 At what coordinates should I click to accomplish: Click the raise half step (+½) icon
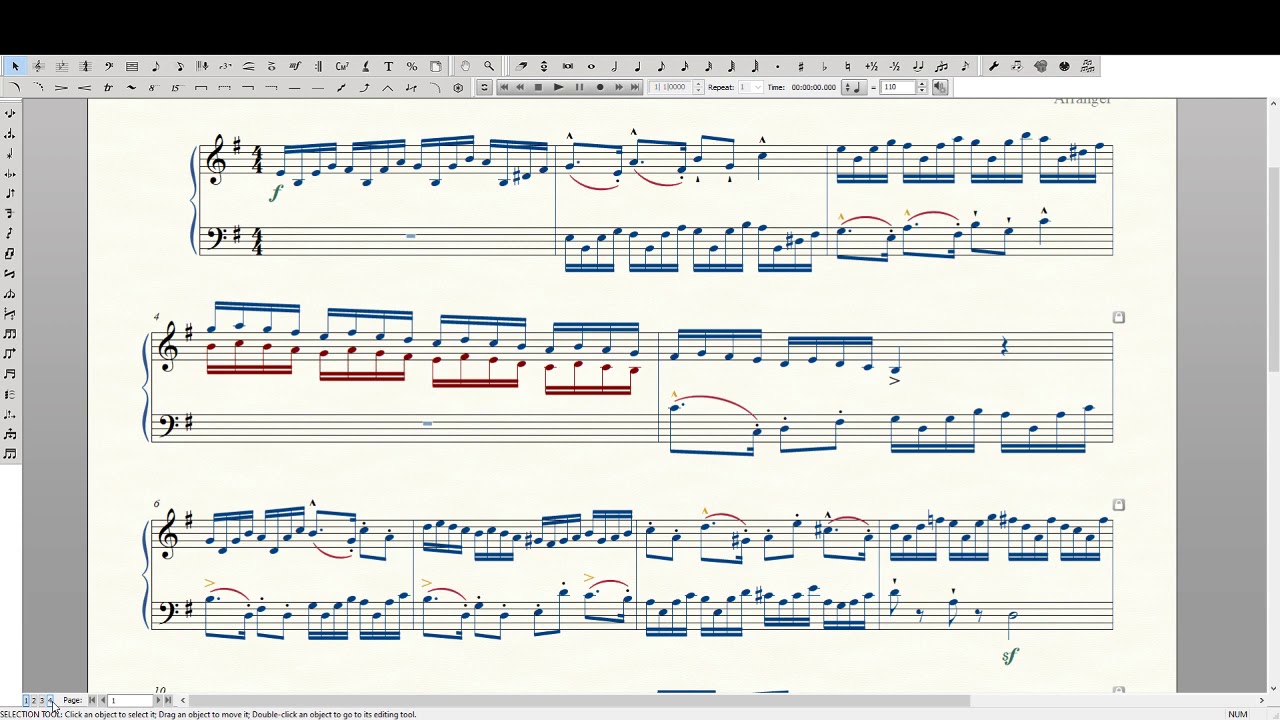(871, 66)
